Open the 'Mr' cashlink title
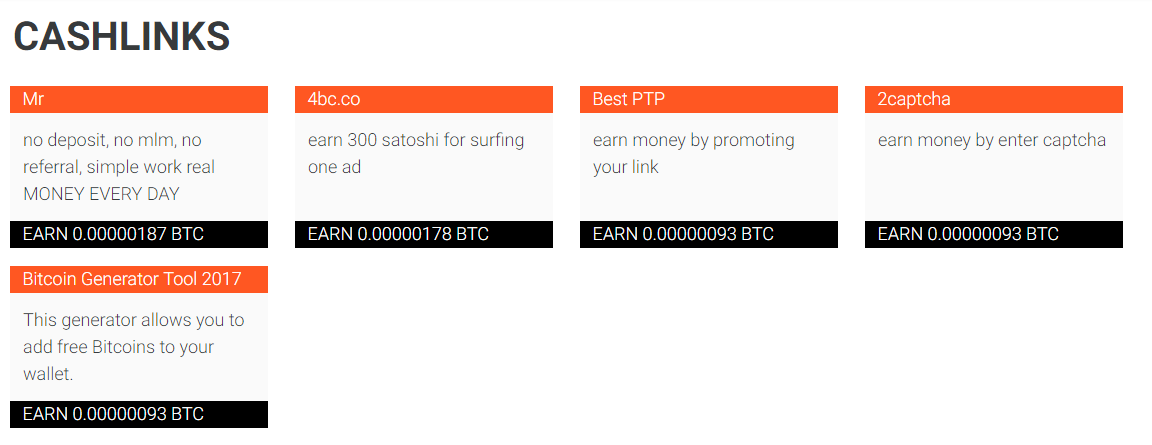This screenshot has width=1152, height=445. [x=33, y=99]
